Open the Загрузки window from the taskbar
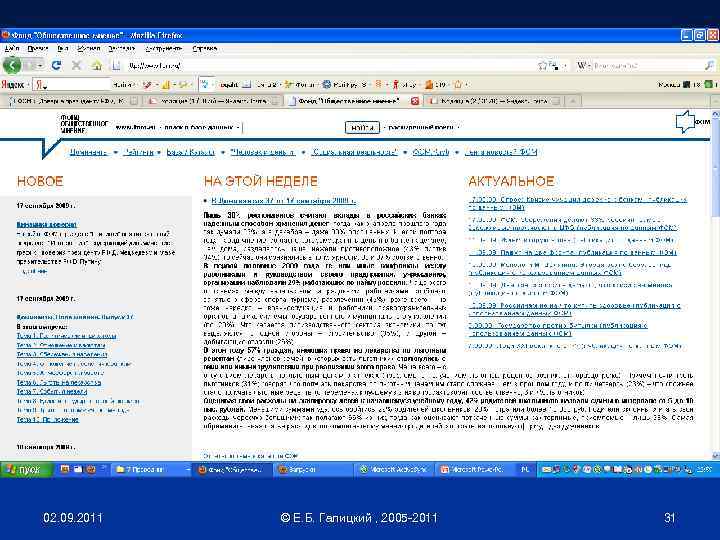Screen dimensions: 720x540 (x=312, y=469)
